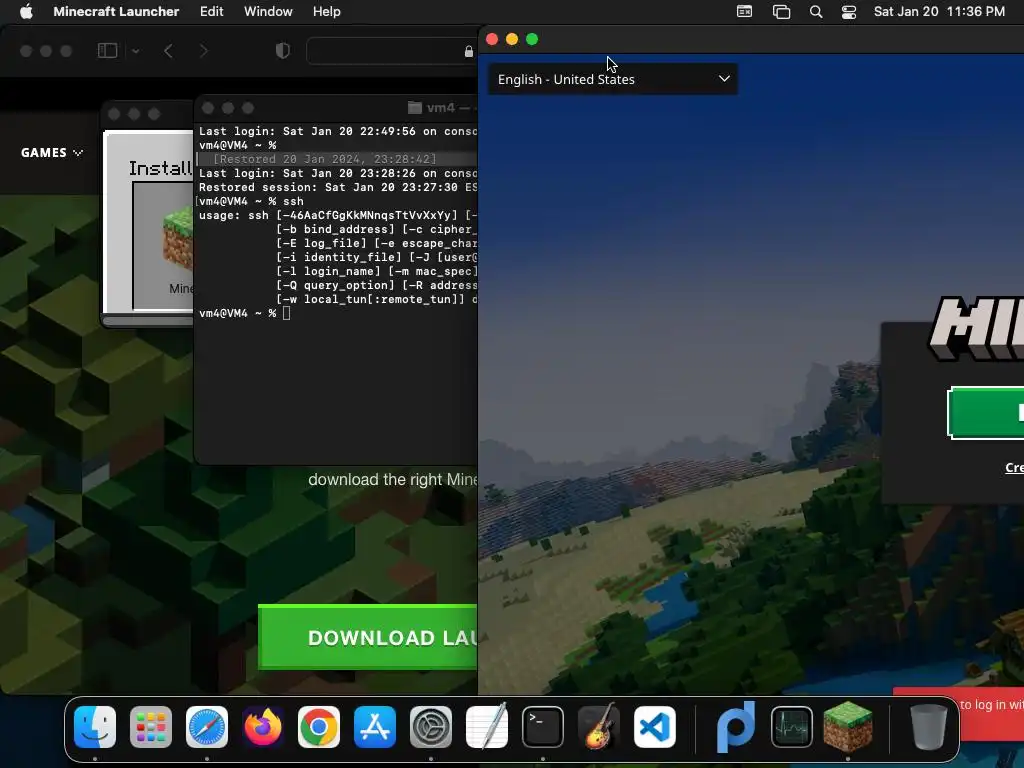The height and width of the screenshot is (768, 1024).
Task: Click the keyboard input menu bar icon
Action: 744,12
